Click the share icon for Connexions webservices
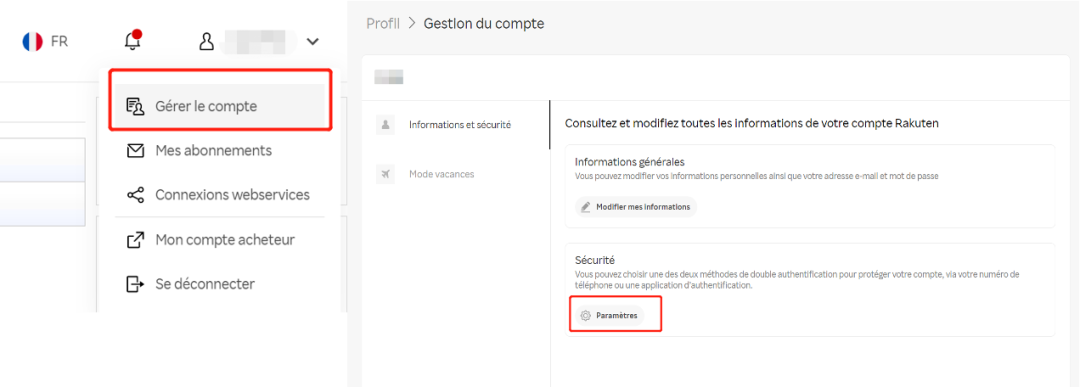The image size is (1080, 387). [x=135, y=195]
